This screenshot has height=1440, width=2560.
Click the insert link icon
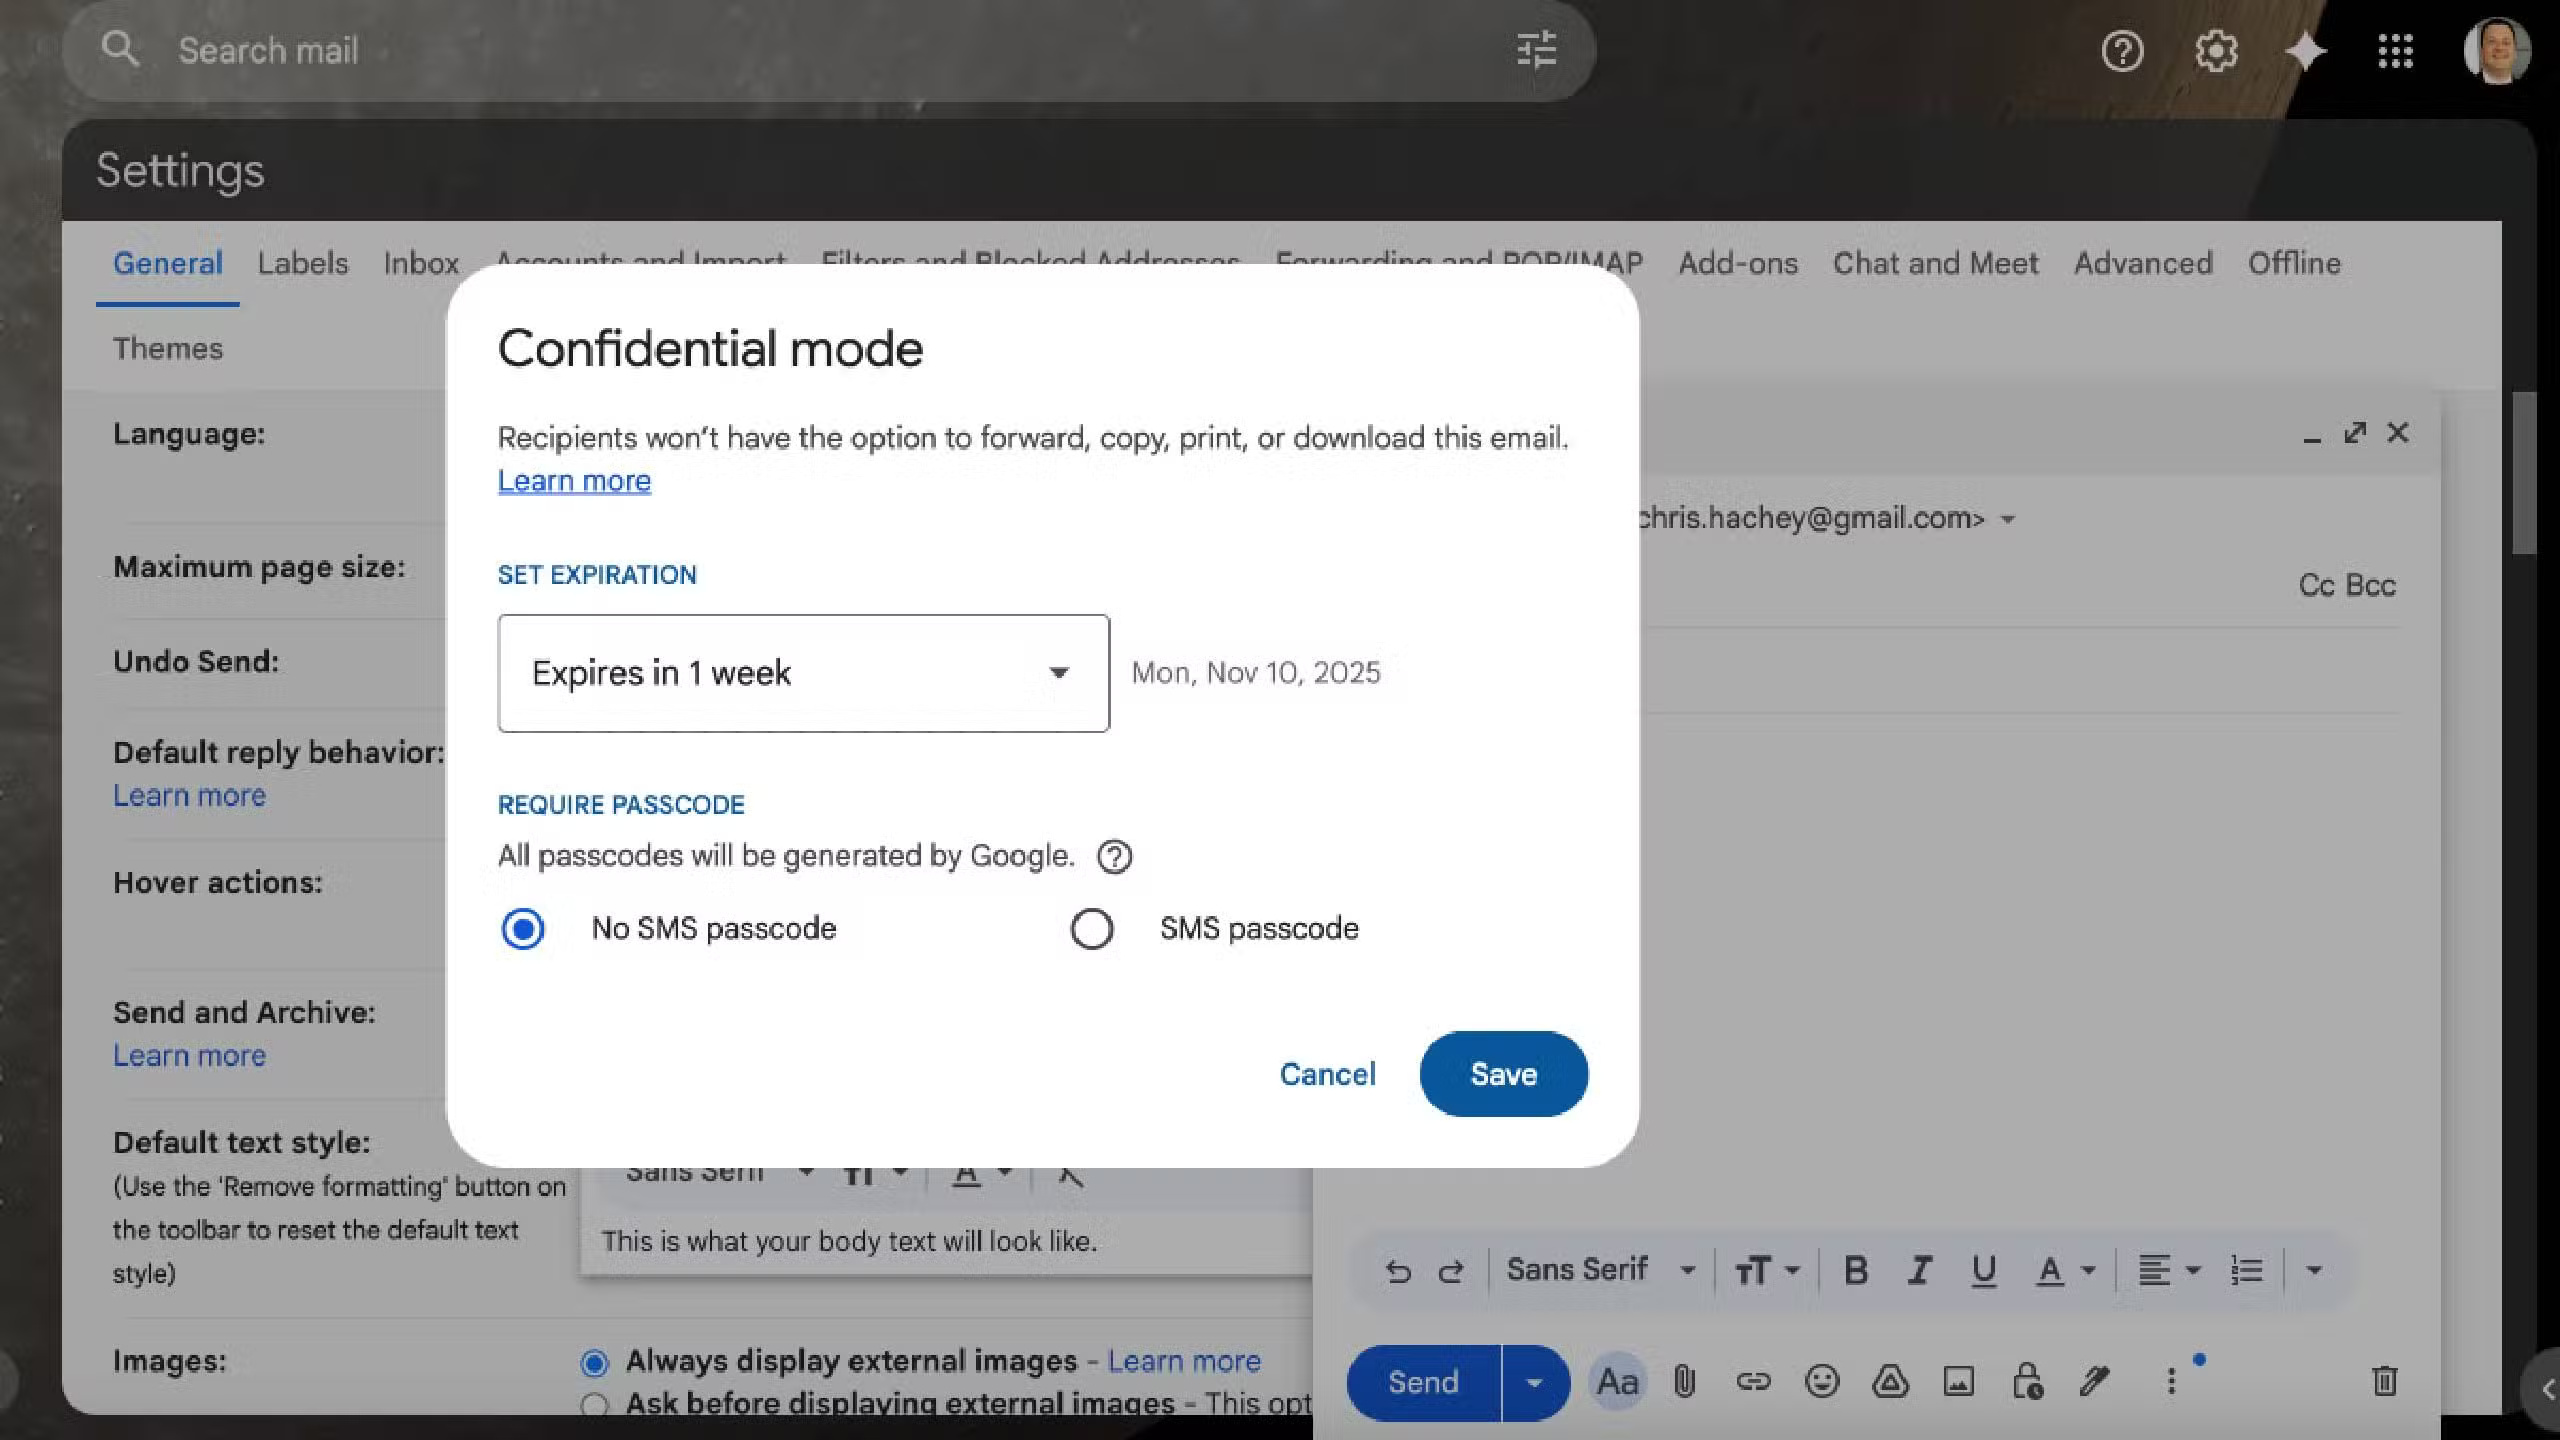tap(1753, 1382)
